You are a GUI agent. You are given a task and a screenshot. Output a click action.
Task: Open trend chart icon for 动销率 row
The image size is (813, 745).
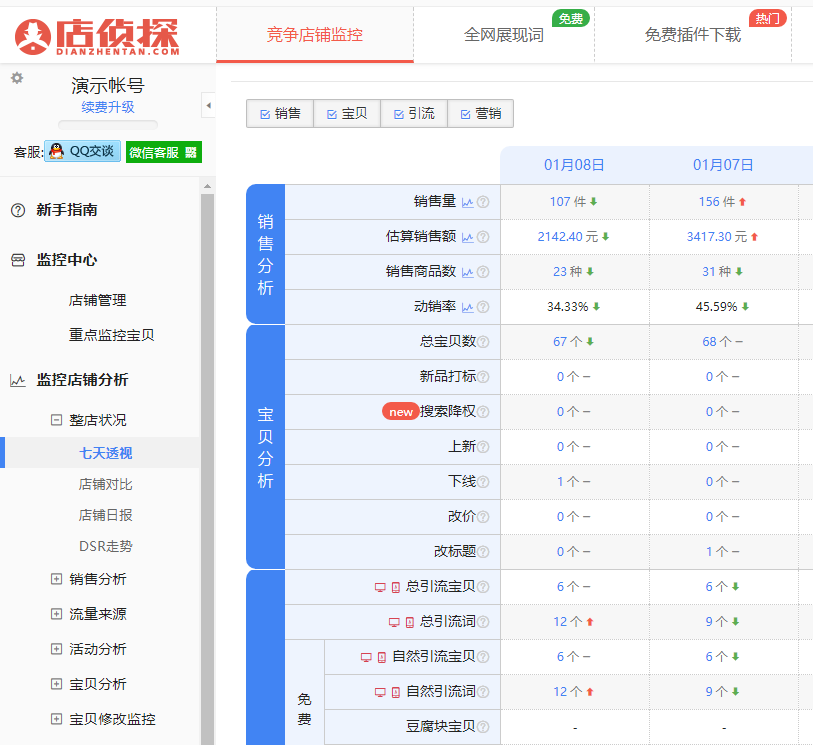467,307
